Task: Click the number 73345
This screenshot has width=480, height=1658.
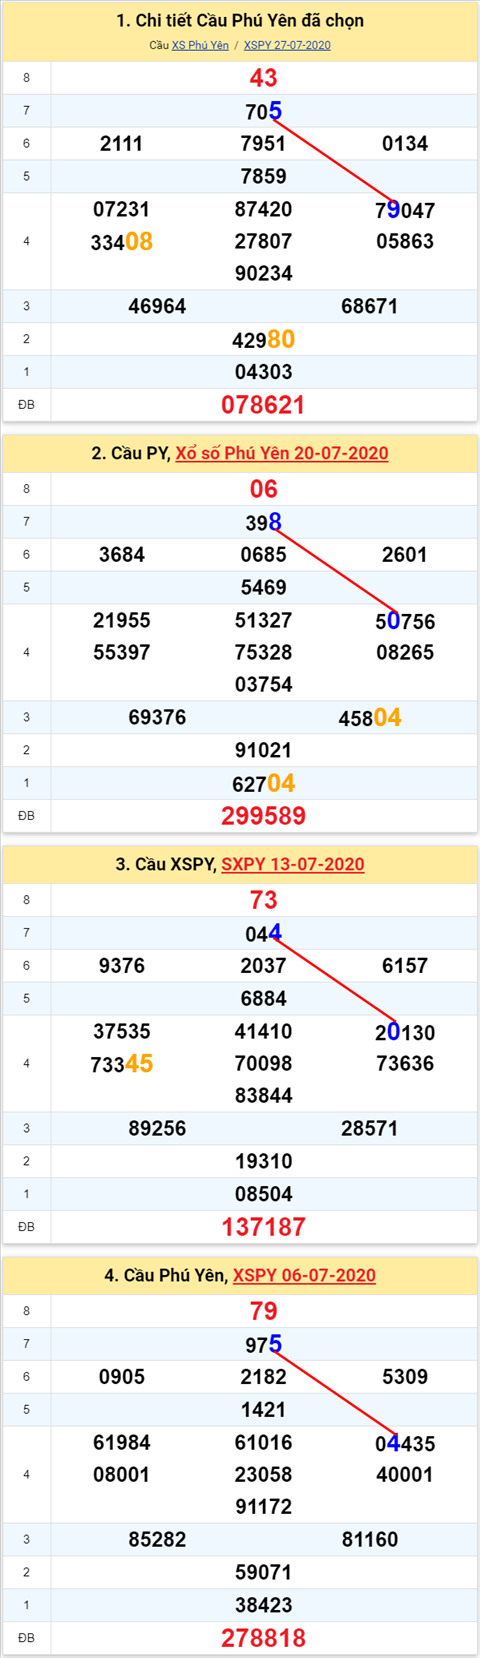Action: 121,1063
